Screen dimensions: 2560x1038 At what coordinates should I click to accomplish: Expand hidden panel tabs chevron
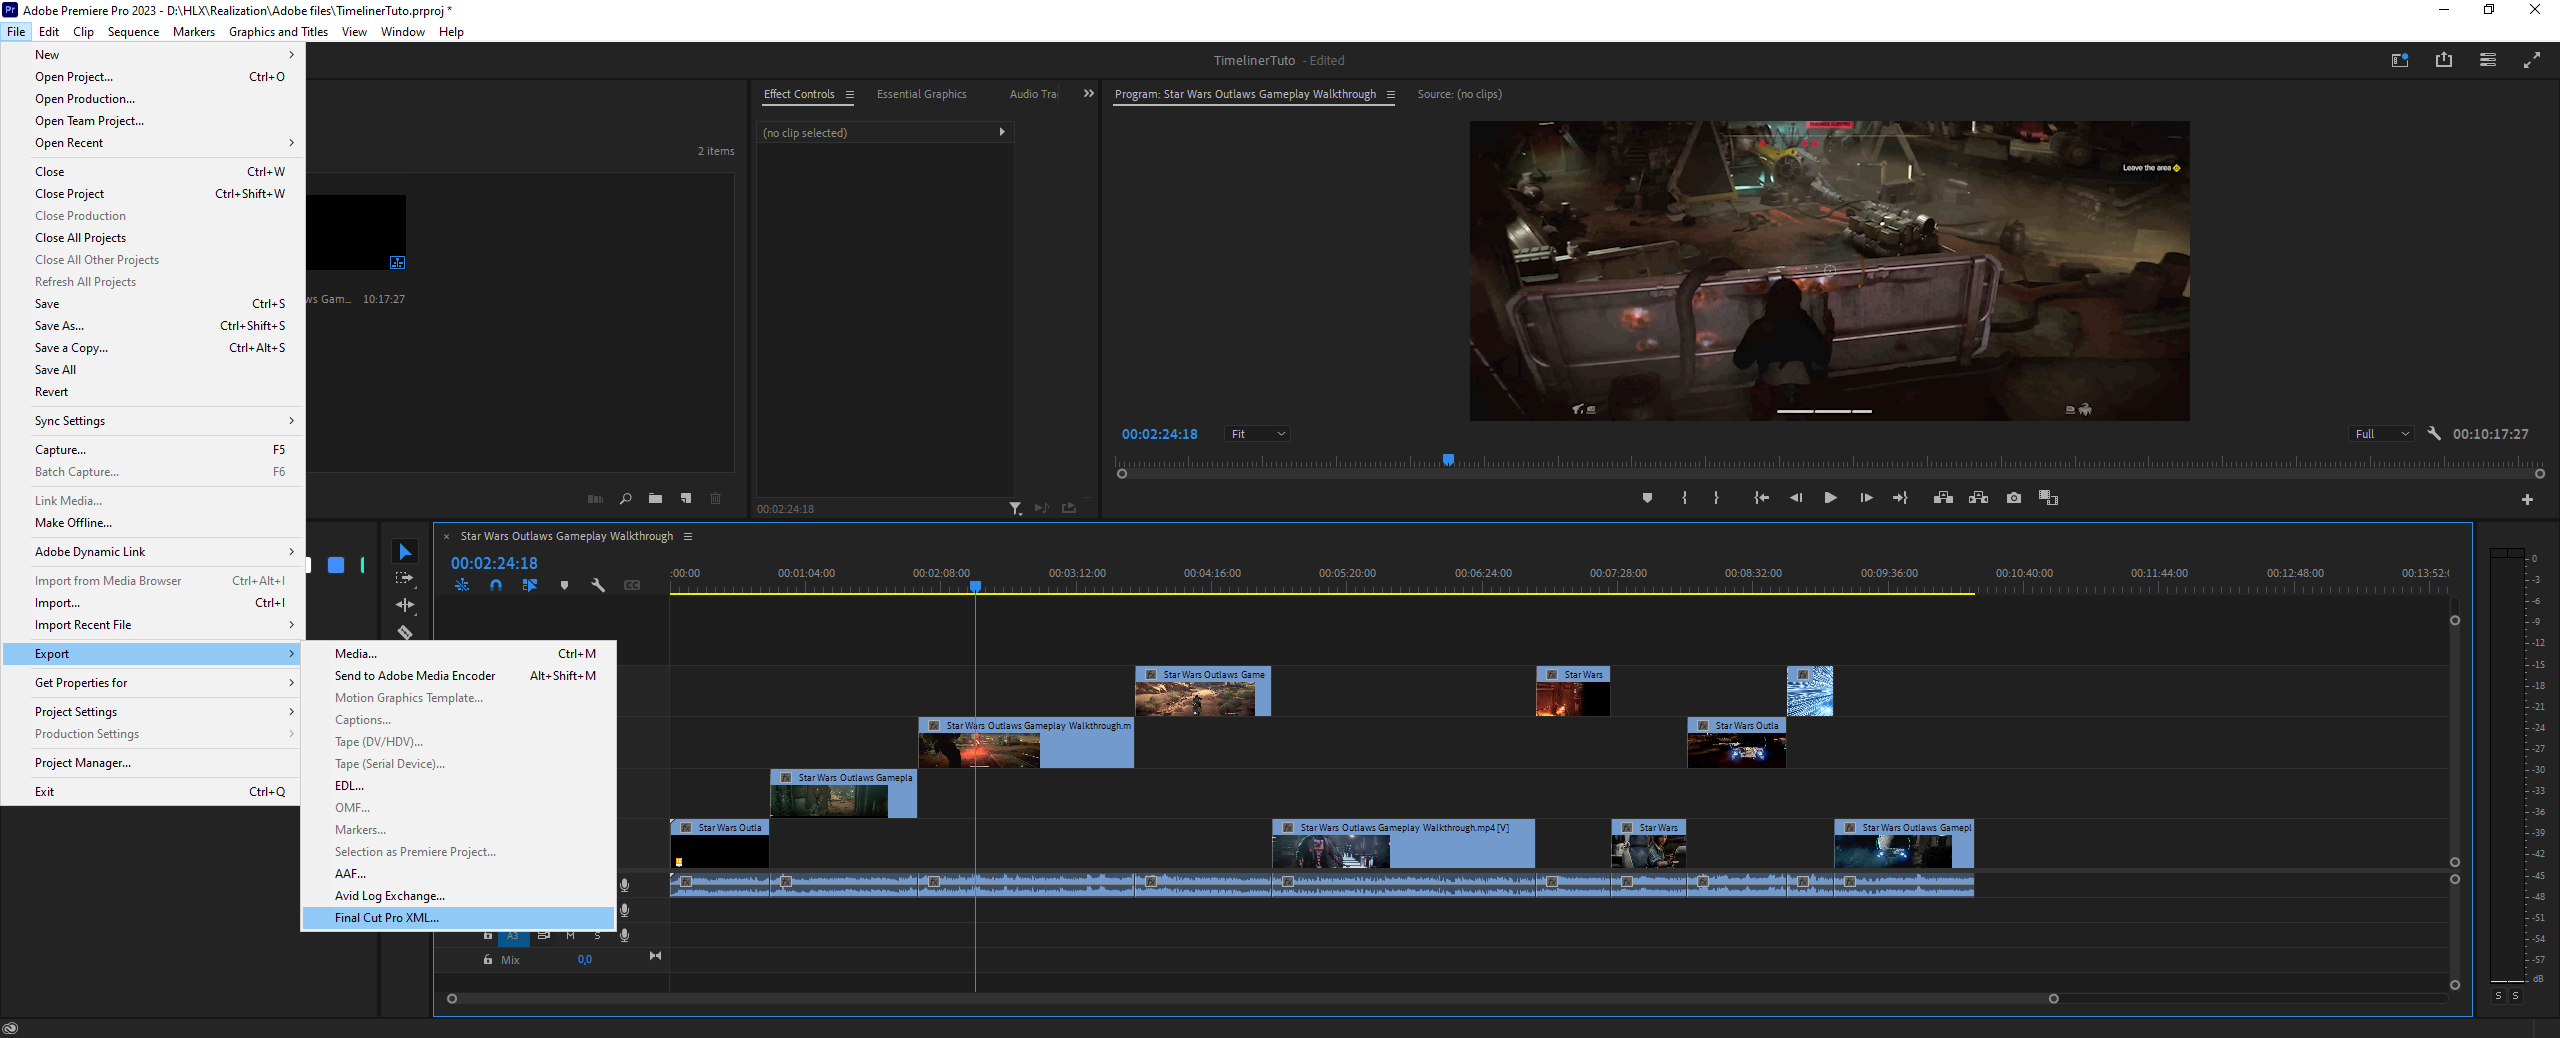1088,94
